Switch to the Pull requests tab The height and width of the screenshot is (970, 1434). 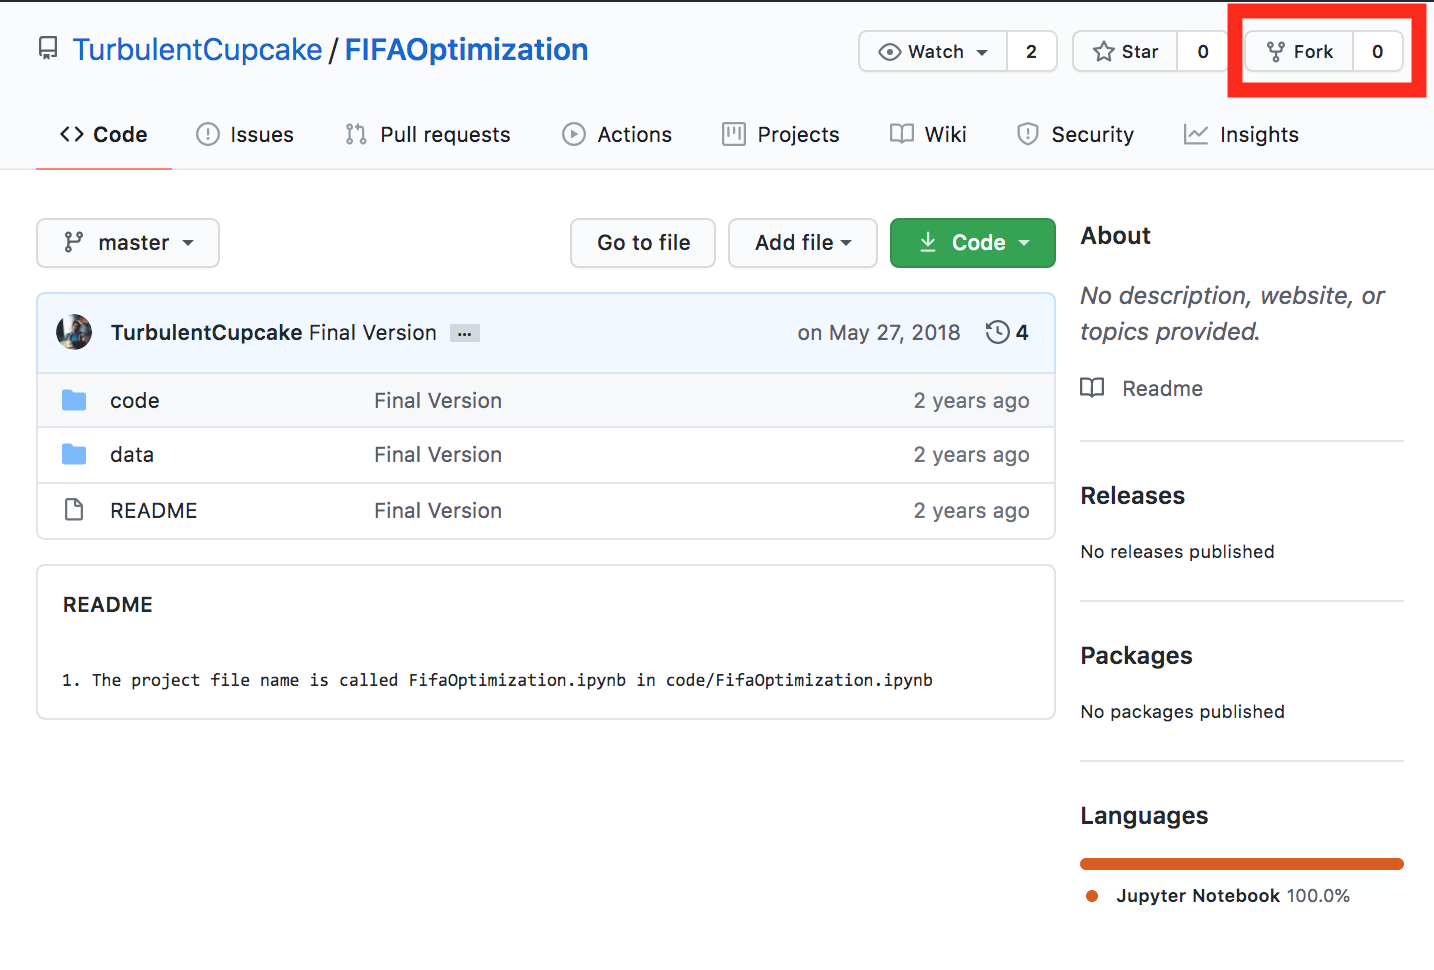(x=427, y=135)
